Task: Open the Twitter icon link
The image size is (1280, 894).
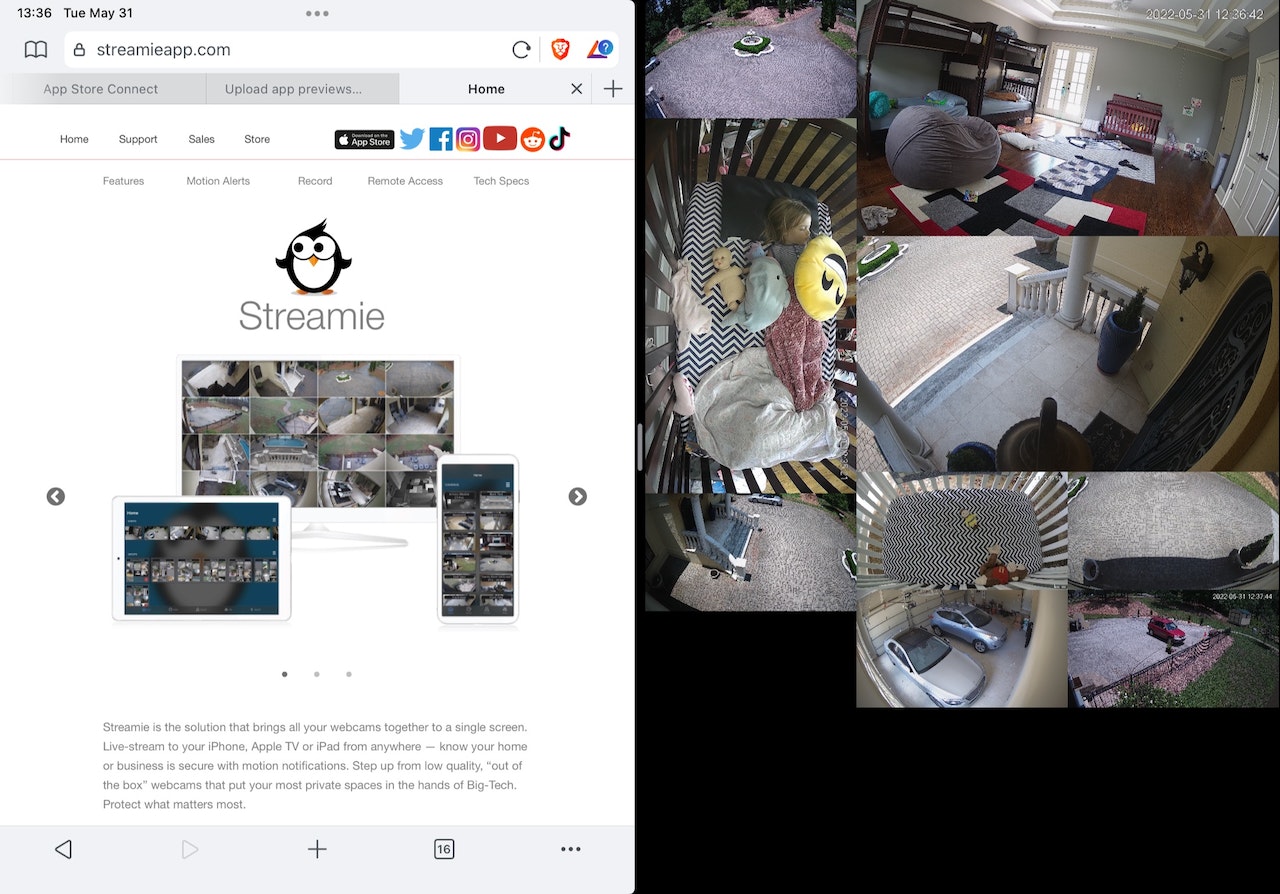Action: [412, 139]
